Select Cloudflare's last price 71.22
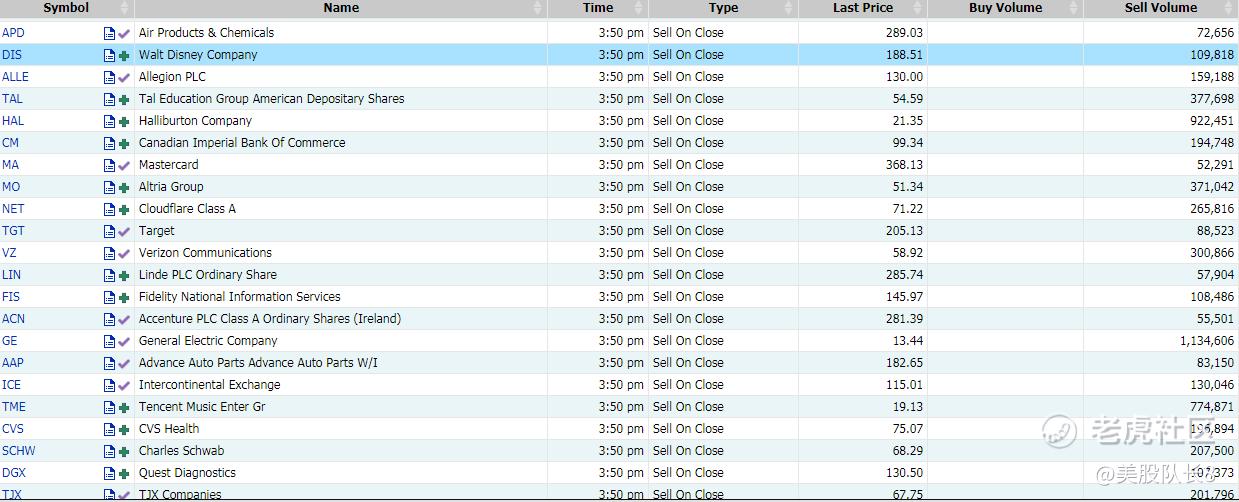 pos(908,209)
